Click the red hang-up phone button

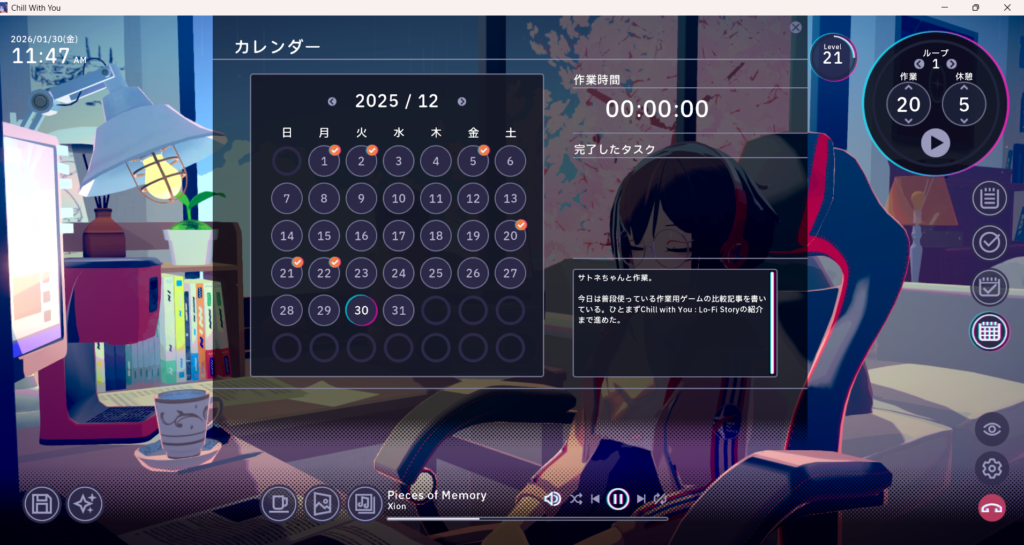click(991, 507)
